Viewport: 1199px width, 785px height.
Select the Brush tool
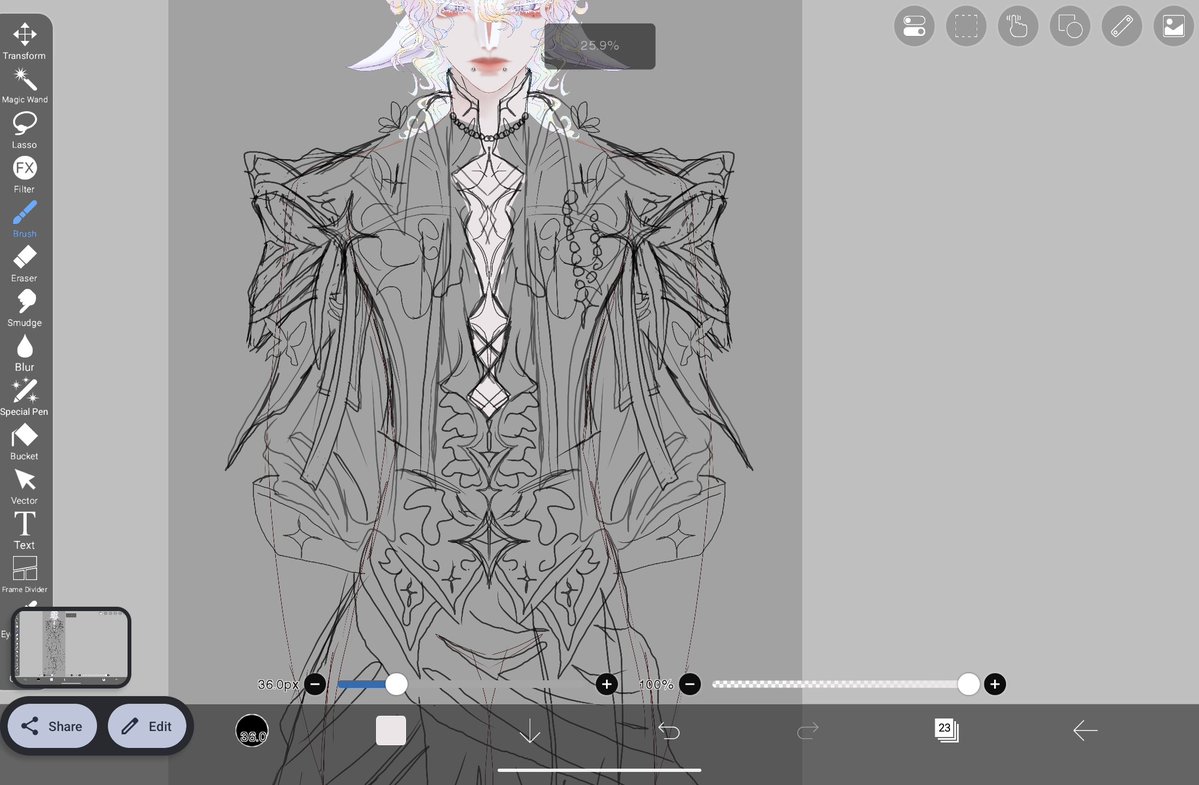pos(24,219)
